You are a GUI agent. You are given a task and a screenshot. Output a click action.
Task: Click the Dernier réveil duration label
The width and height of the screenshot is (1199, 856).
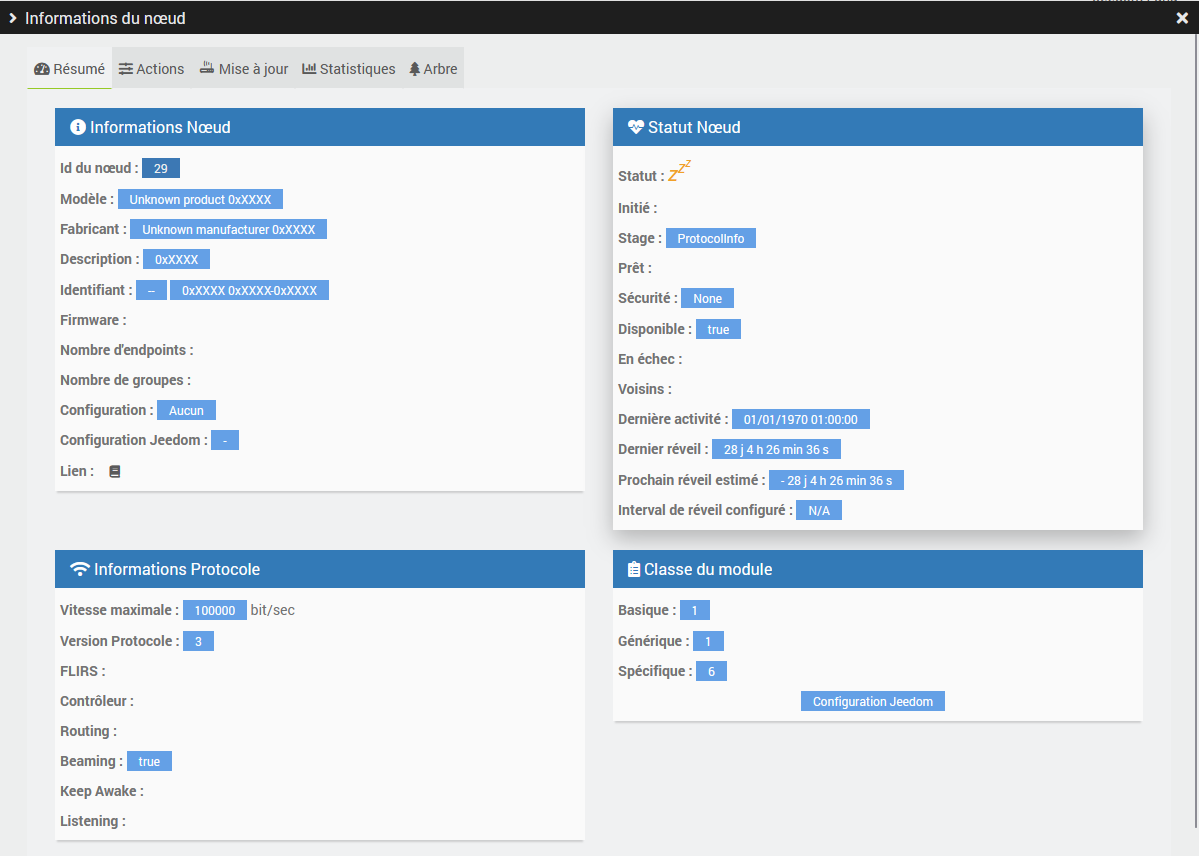[x=776, y=449]
